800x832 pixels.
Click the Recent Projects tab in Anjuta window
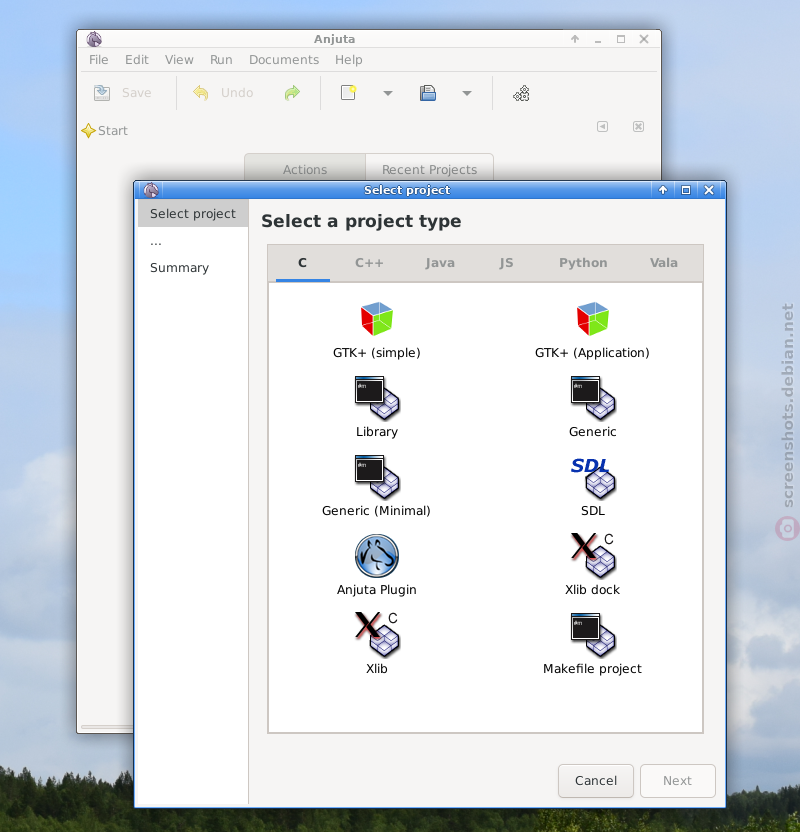pos(429,169)
